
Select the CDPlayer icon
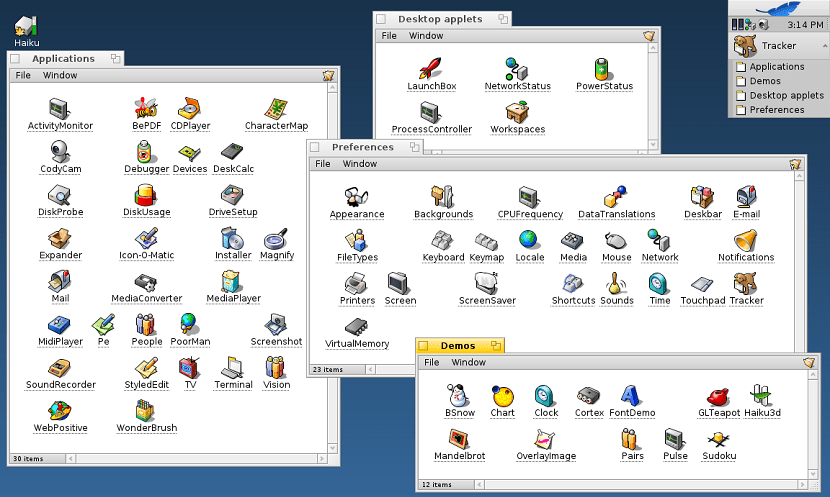pos(190,109)
